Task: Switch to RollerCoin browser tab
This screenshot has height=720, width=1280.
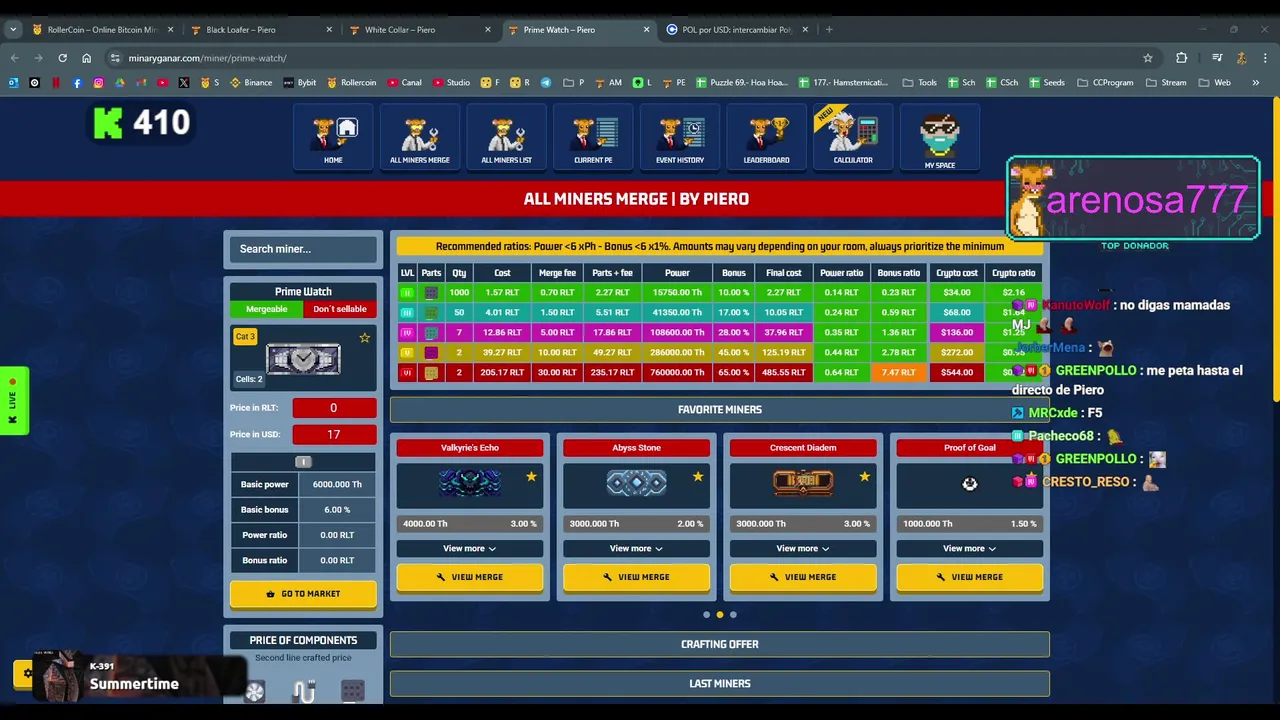Action: tap(103, 30)
